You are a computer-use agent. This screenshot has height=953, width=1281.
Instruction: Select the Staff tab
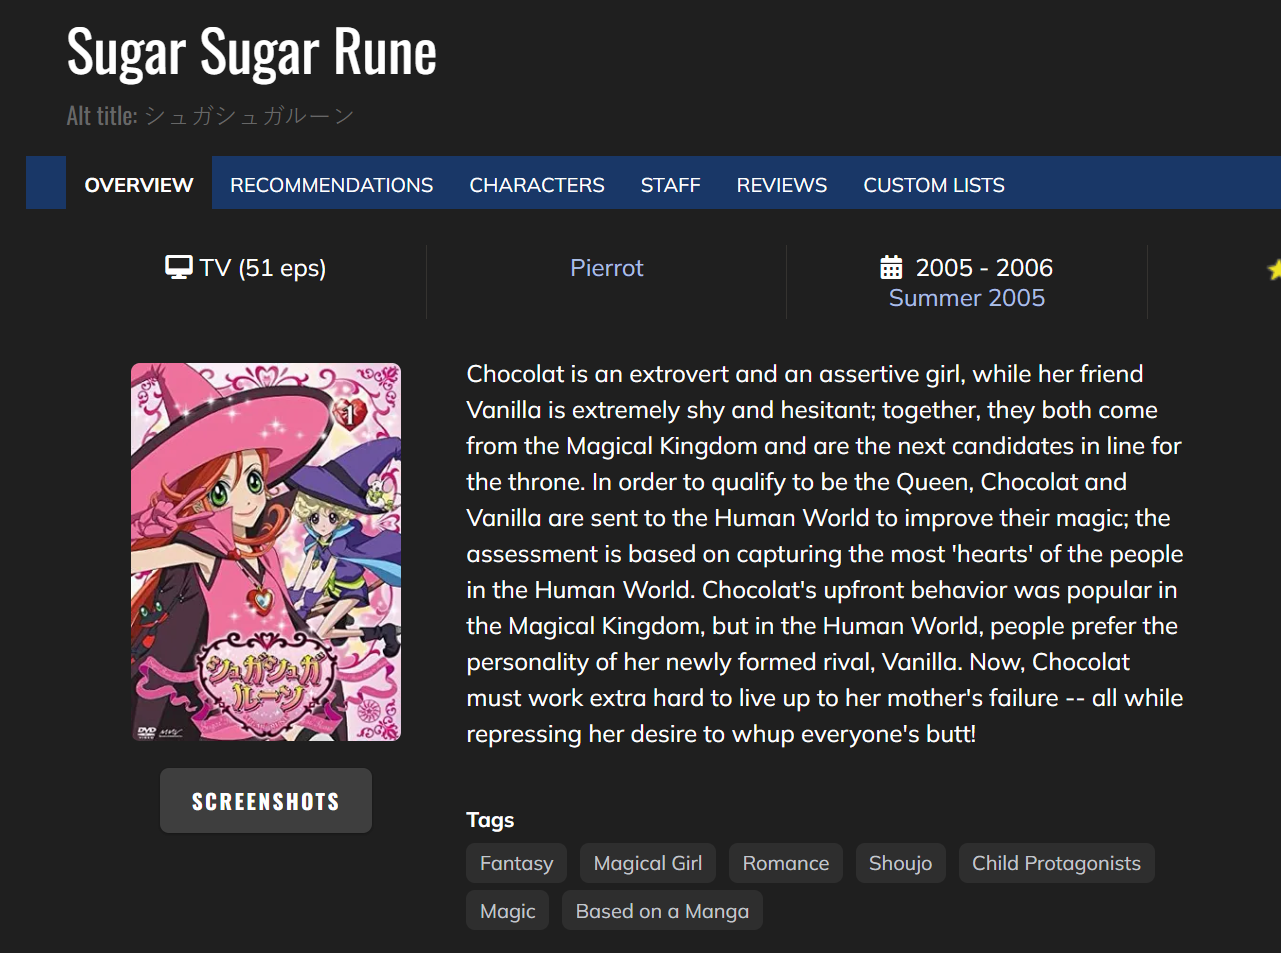[x=670, y=185]
